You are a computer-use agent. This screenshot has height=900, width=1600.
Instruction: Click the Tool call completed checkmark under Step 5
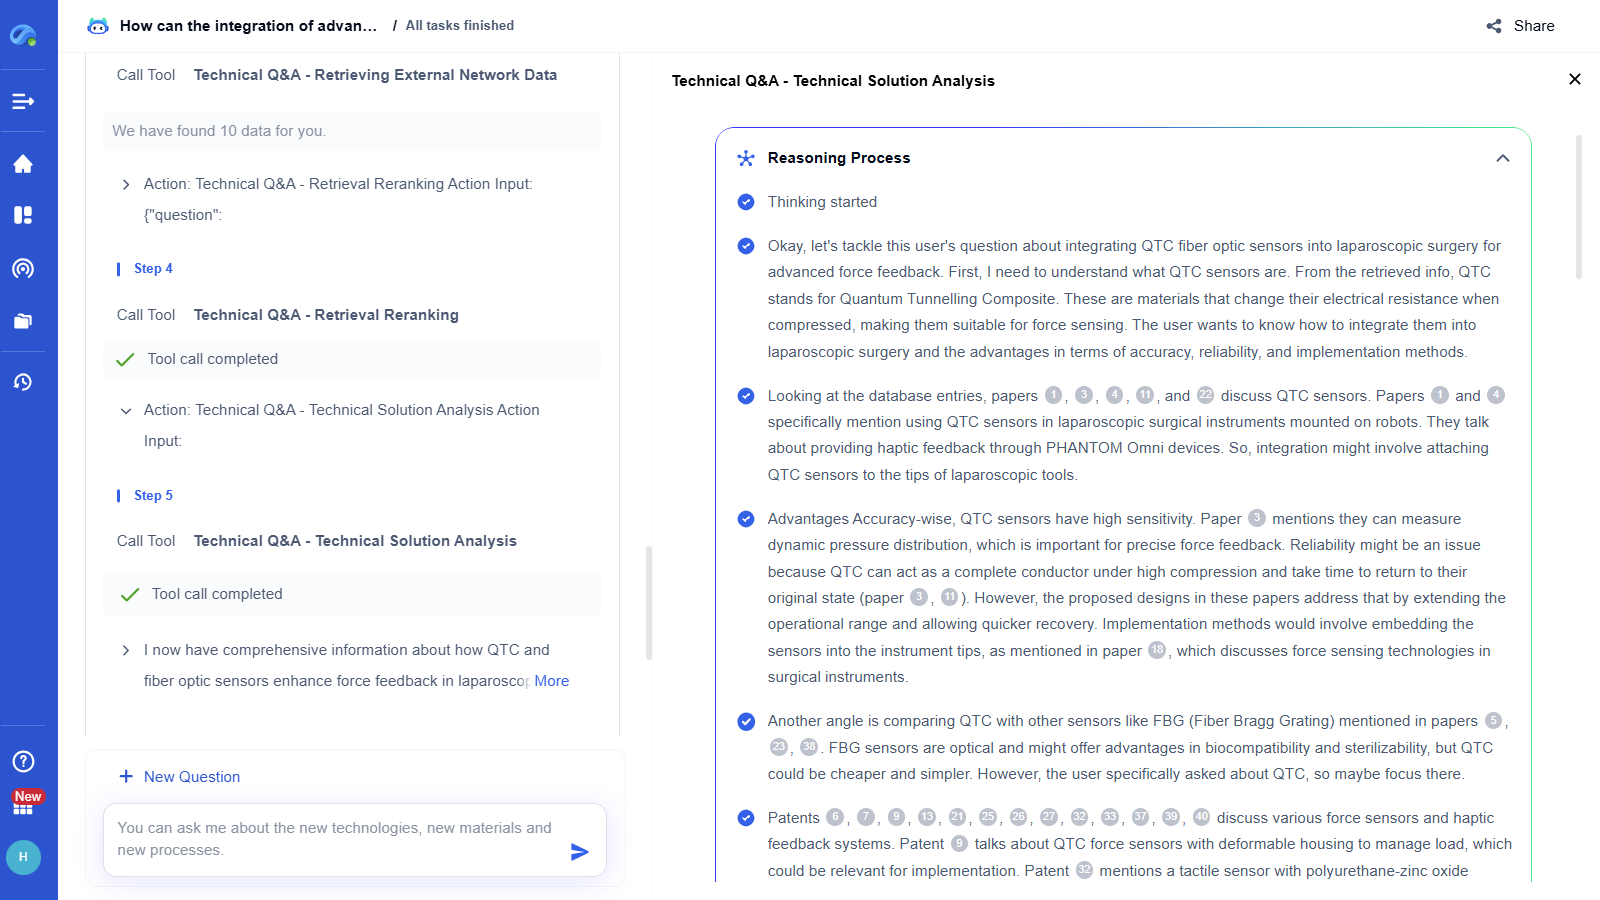[129, 593]
